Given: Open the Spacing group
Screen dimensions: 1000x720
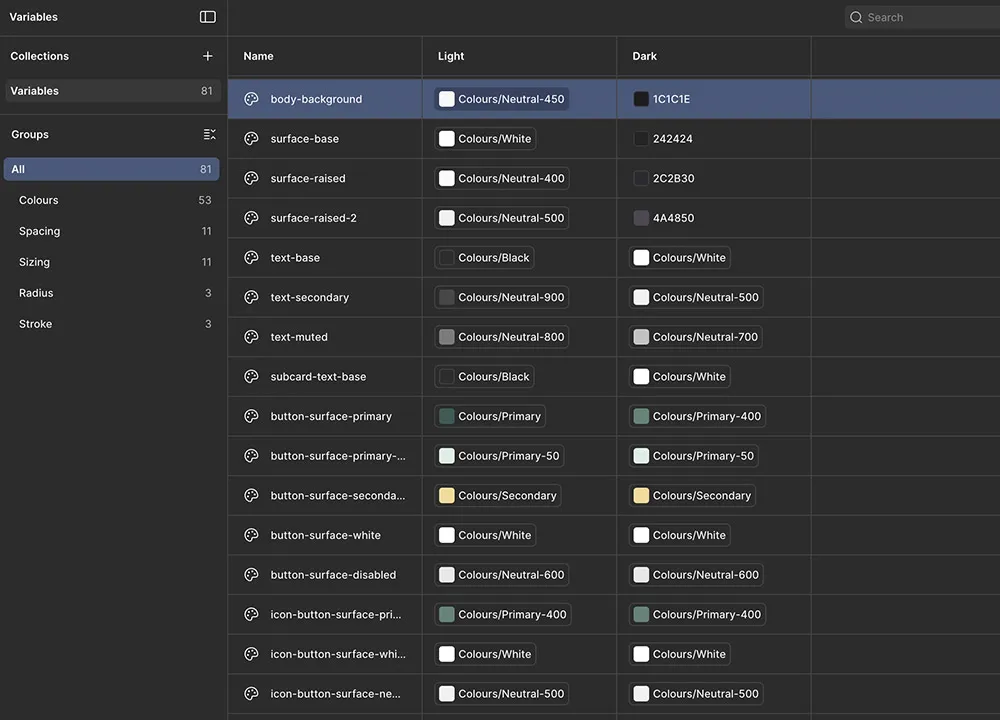Looking at the screenshot, I should 112,231.
